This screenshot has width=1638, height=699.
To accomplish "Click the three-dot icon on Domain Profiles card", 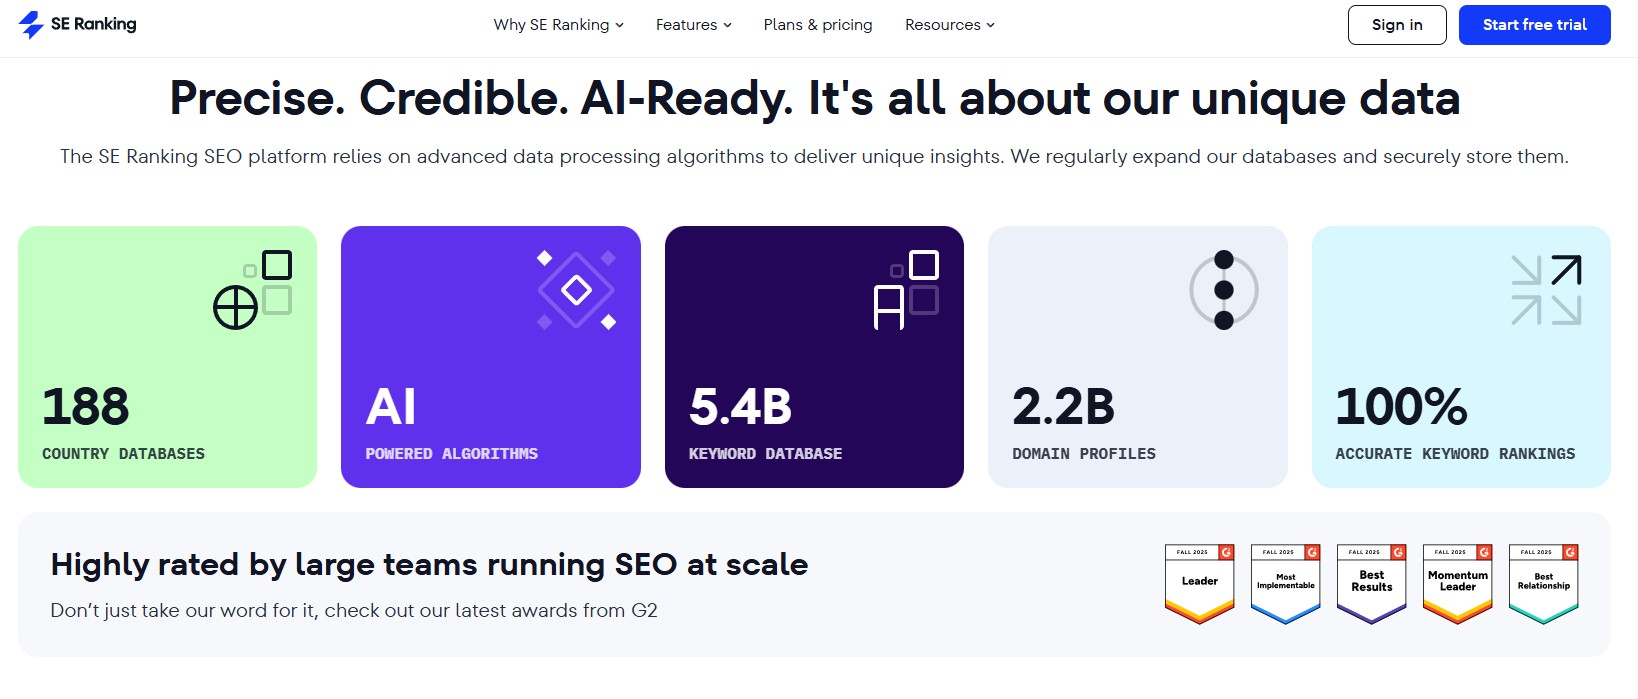I will [1223, 290].
